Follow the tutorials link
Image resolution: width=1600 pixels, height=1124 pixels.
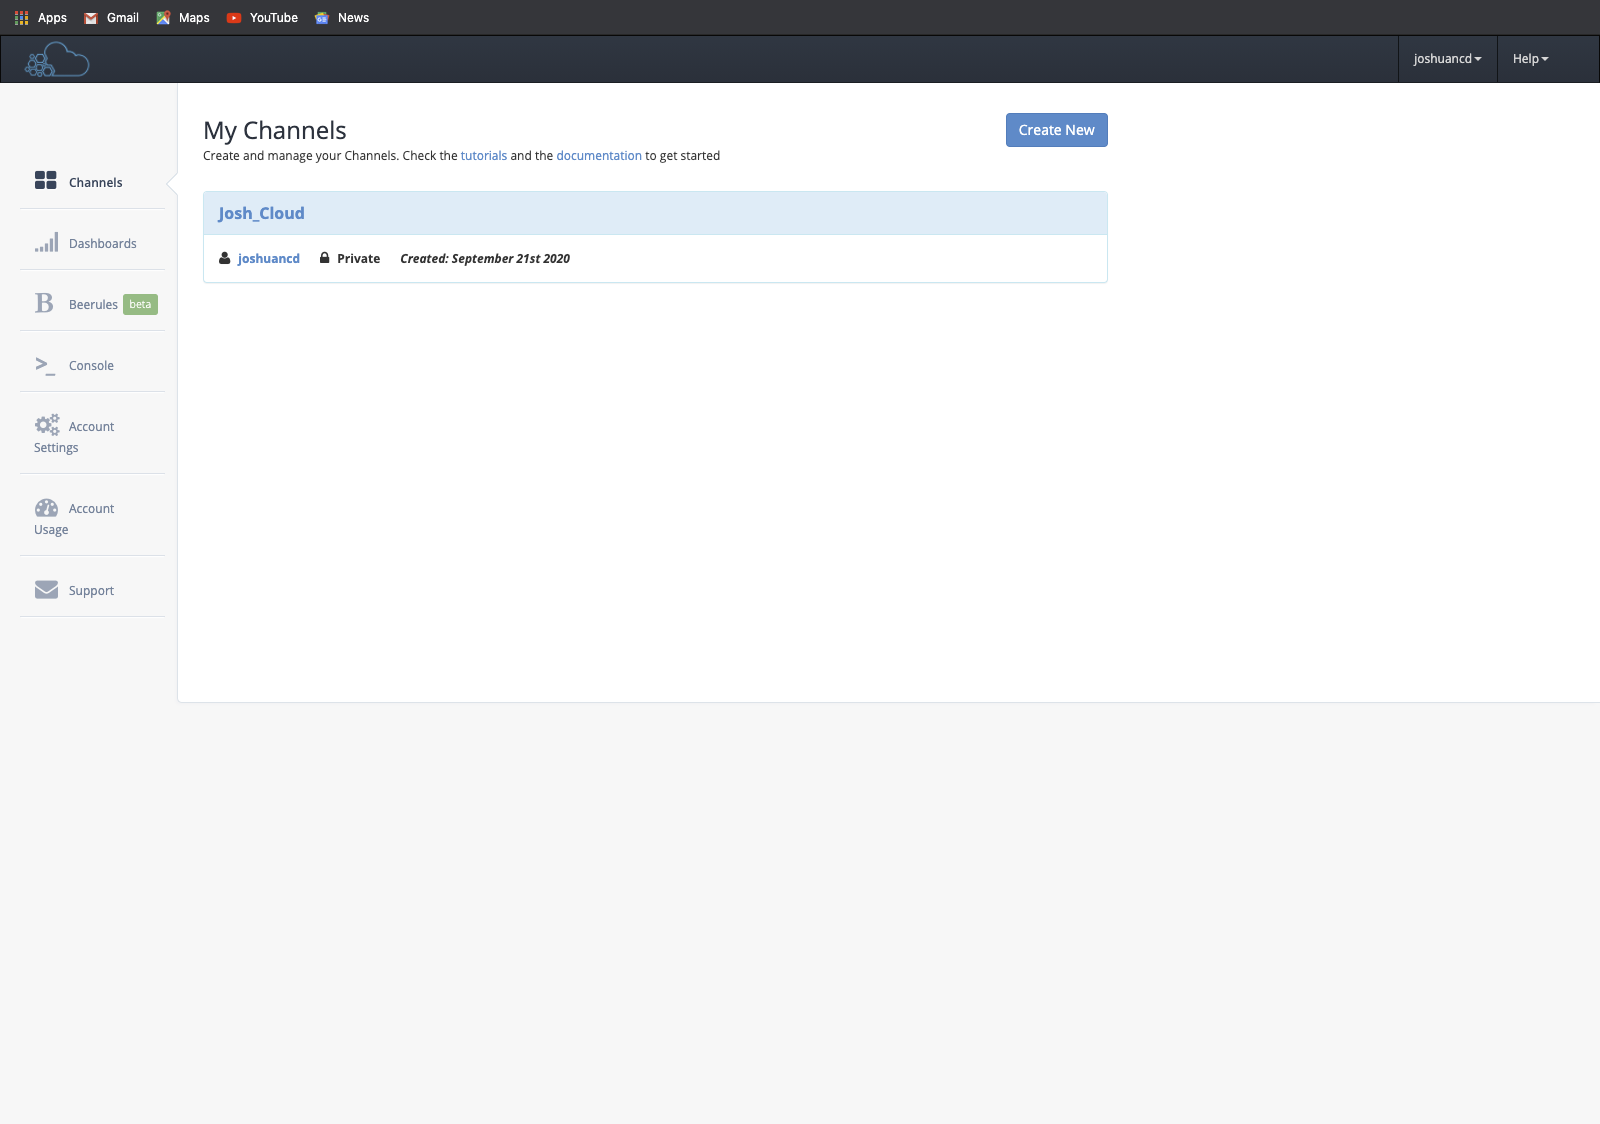483,155
